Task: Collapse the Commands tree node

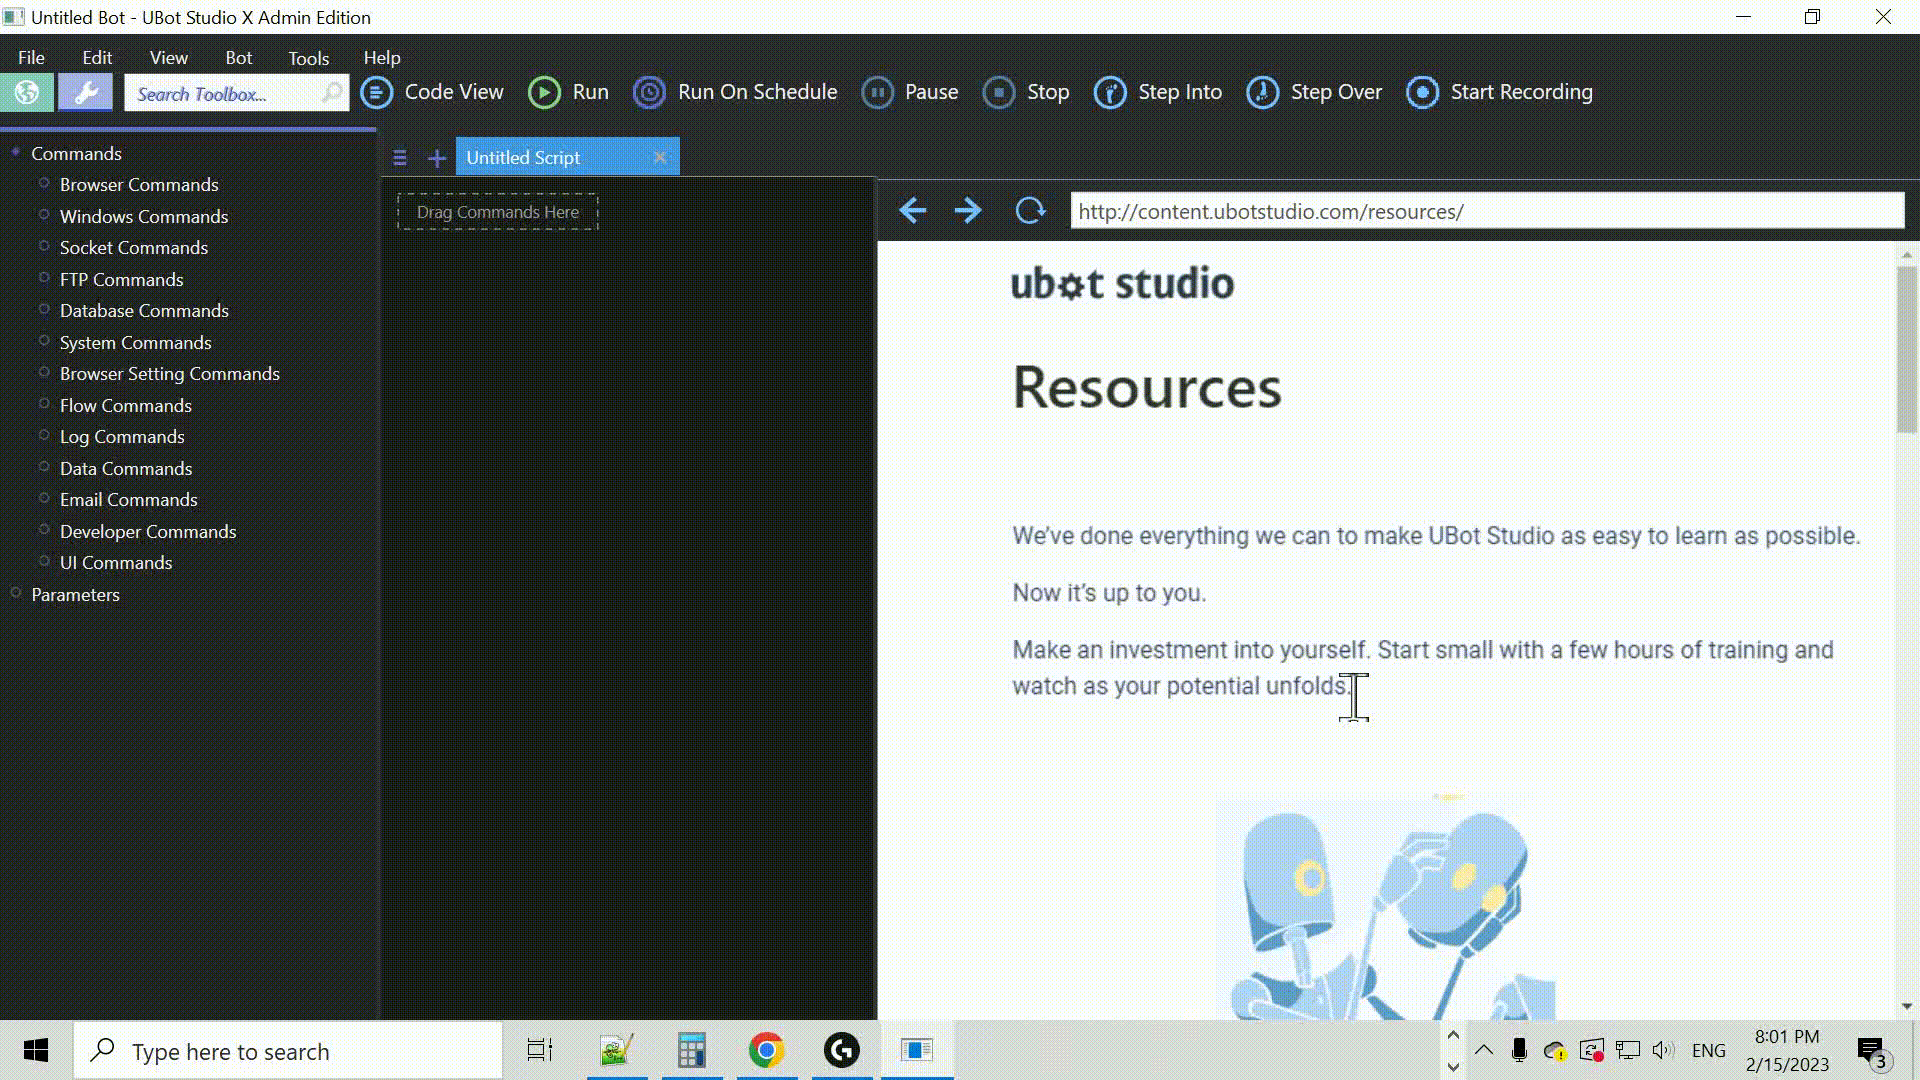Action: [x=16, y=152]
